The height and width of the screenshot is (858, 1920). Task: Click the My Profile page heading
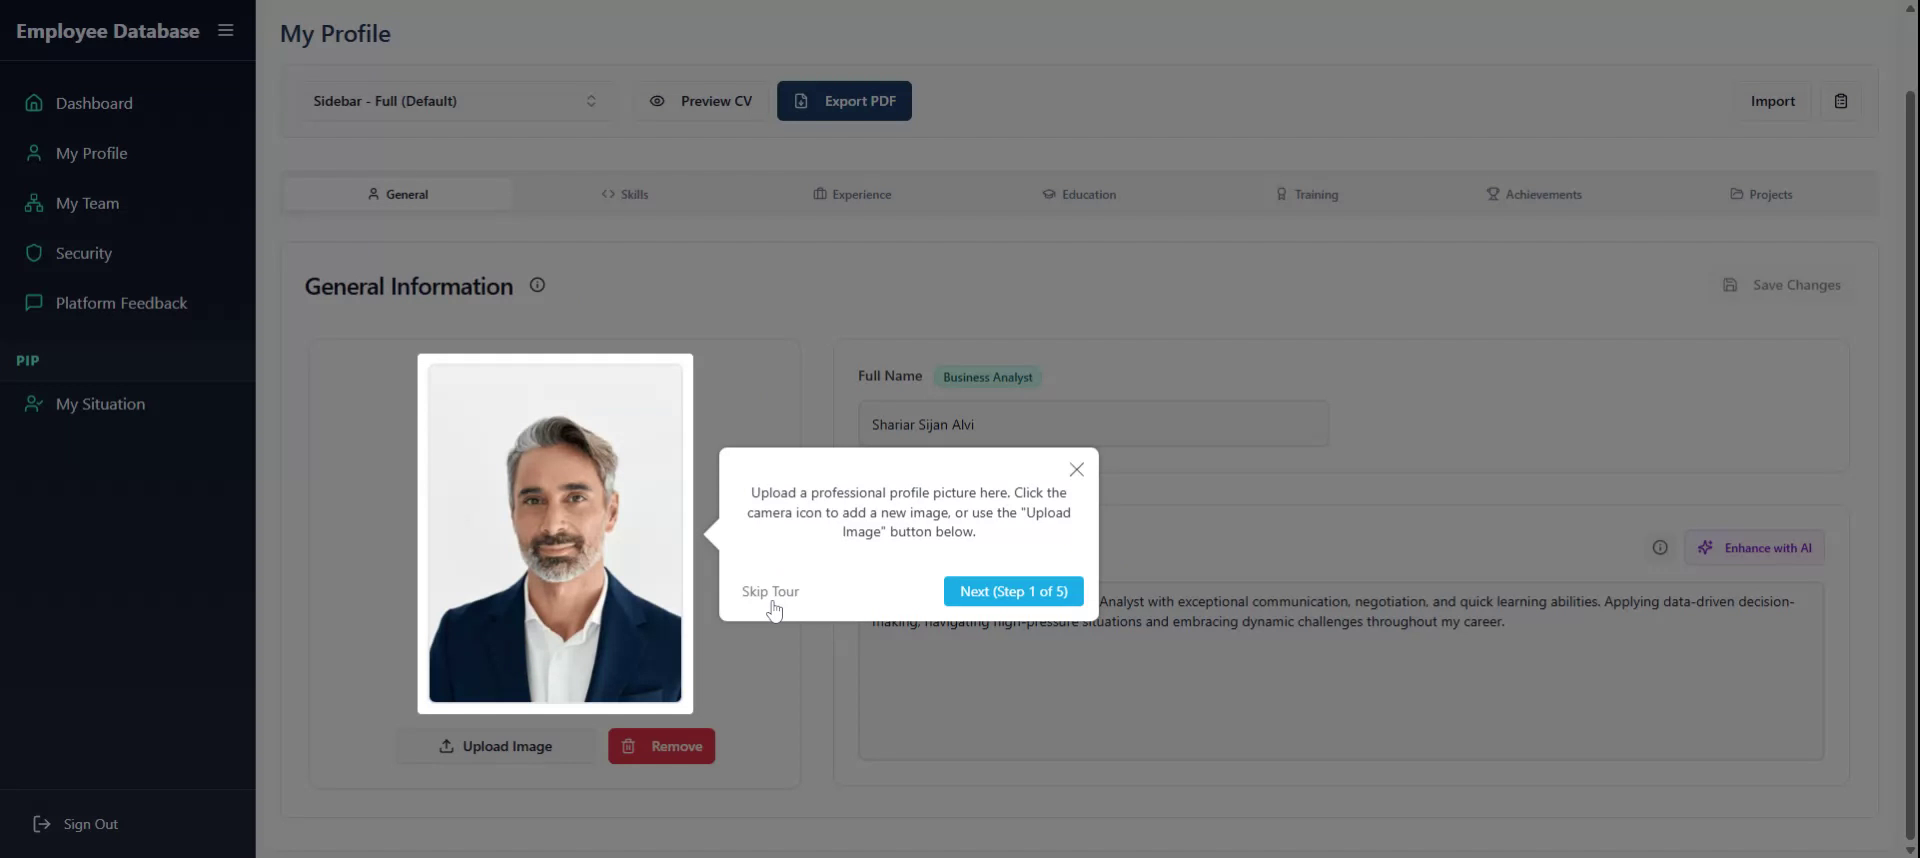click(335, 34)
